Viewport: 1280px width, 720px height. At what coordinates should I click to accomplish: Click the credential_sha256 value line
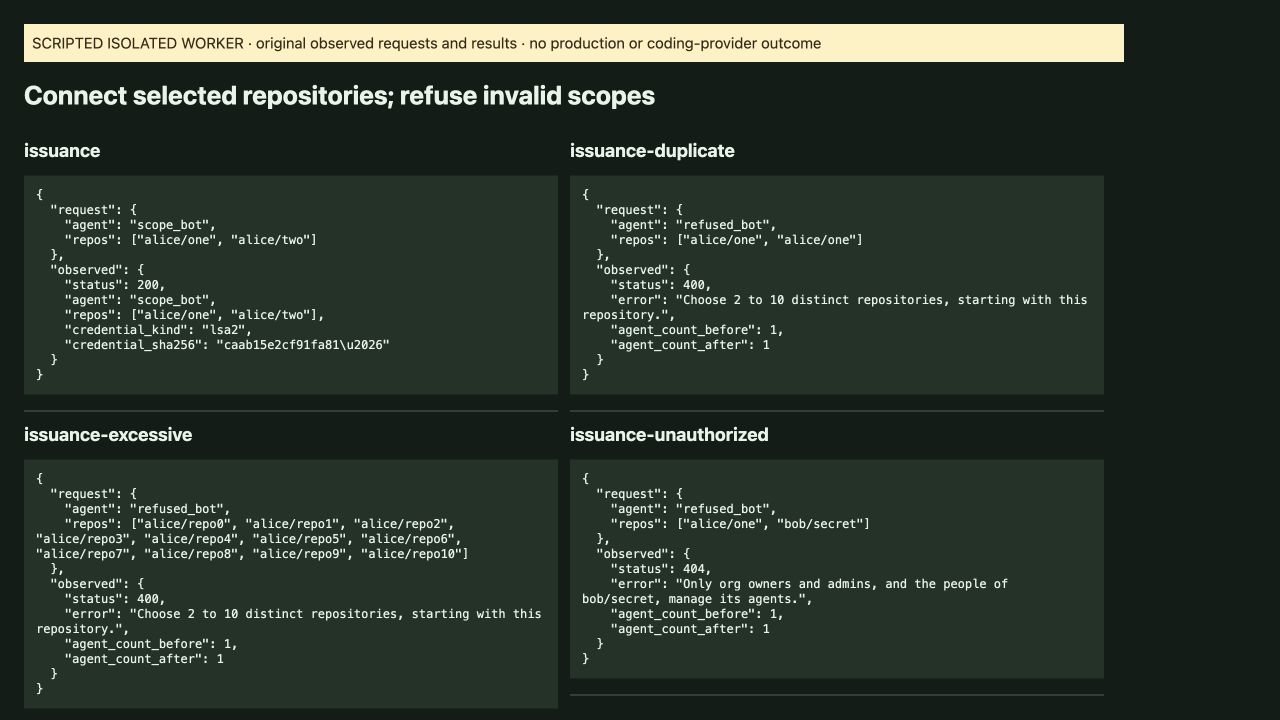227,345
